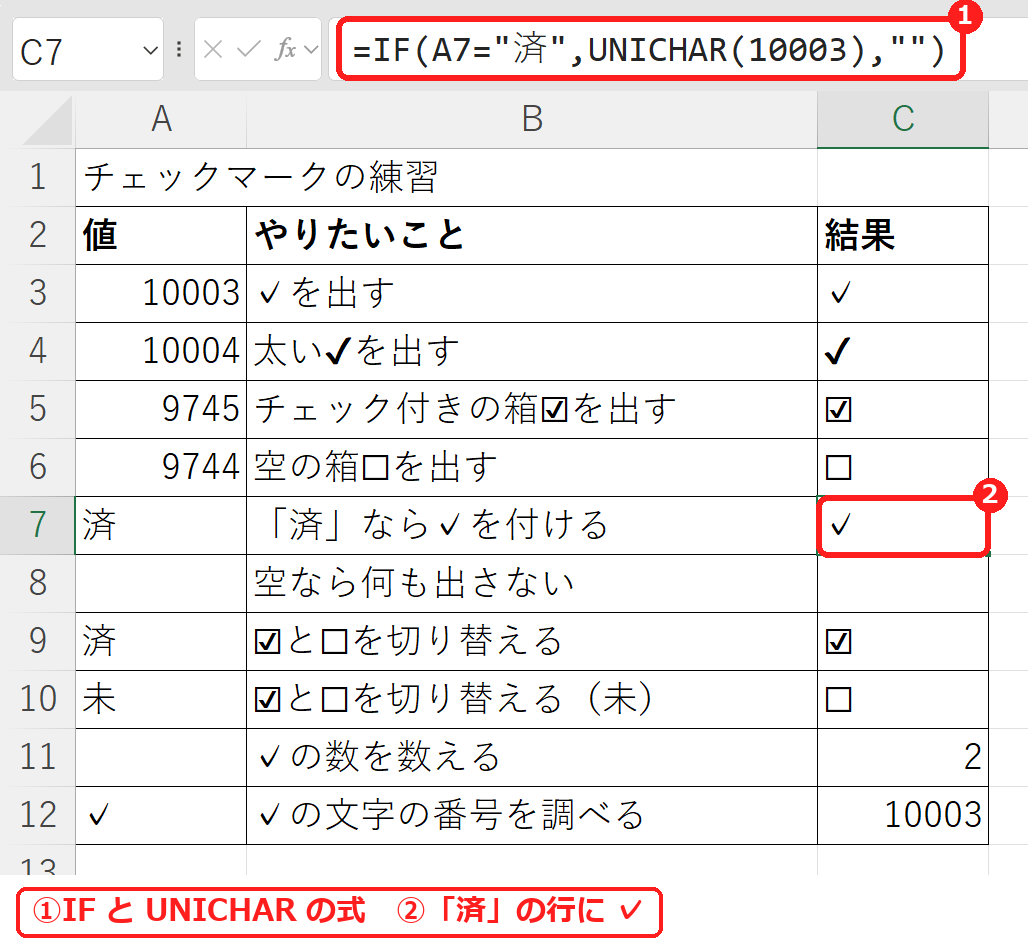
Task: Select the checkmark result in C7
Action: point(903,525)
